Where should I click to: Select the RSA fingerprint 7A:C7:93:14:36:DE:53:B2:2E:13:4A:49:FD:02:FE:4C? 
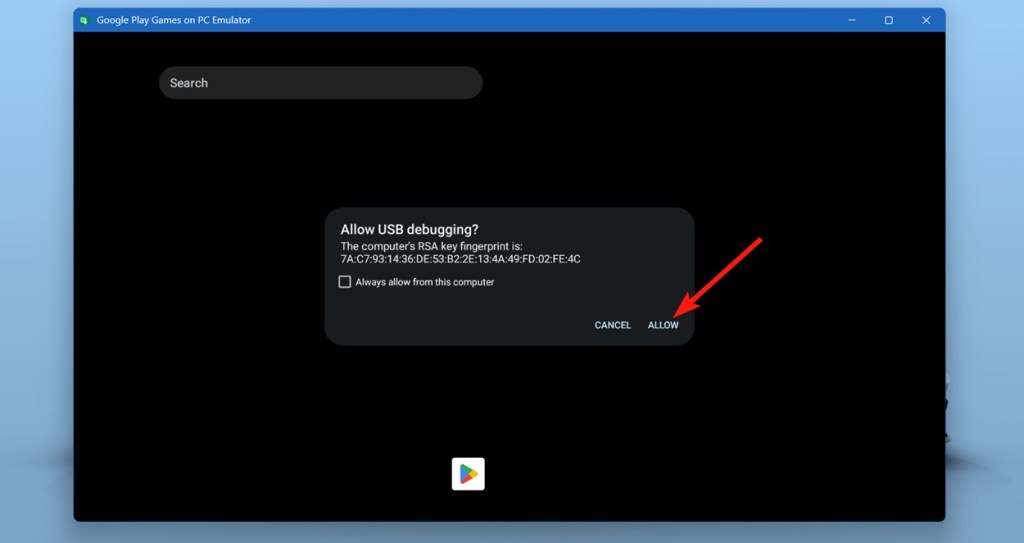point(460,259)
